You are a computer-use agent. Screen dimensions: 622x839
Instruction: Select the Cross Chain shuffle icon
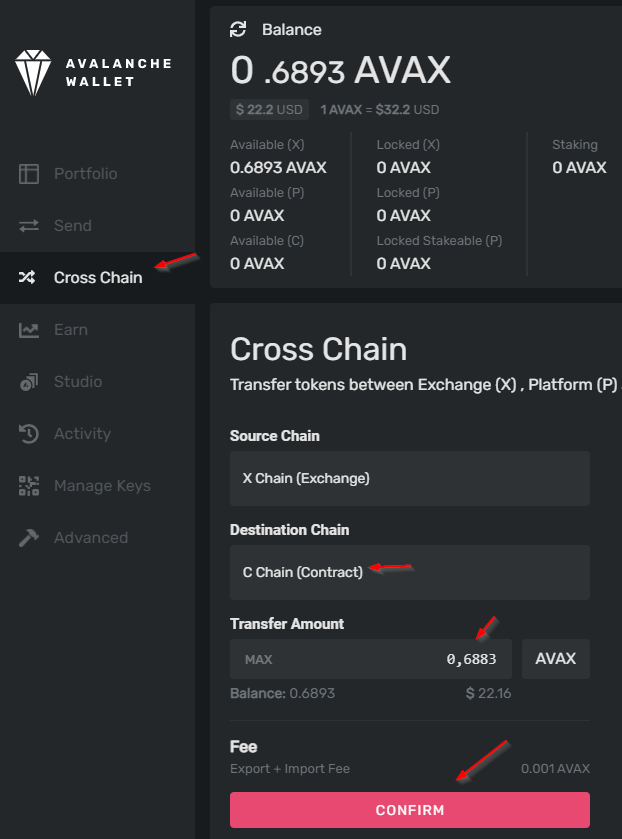29,278
